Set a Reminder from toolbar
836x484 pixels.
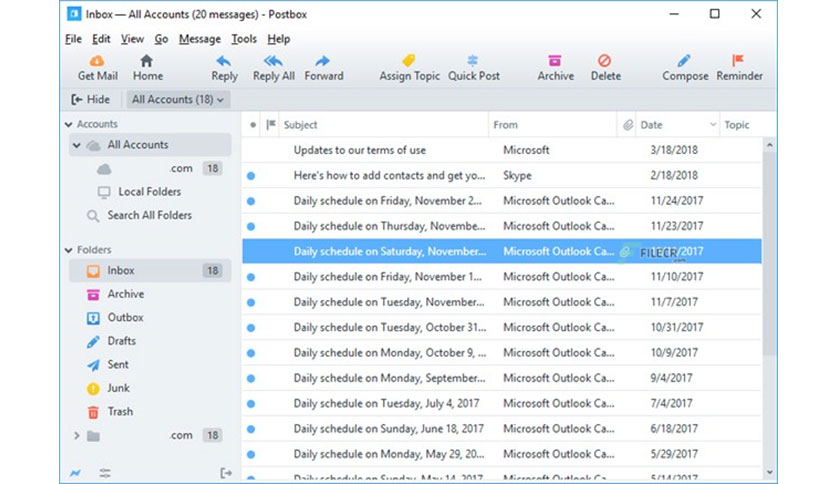739,68
